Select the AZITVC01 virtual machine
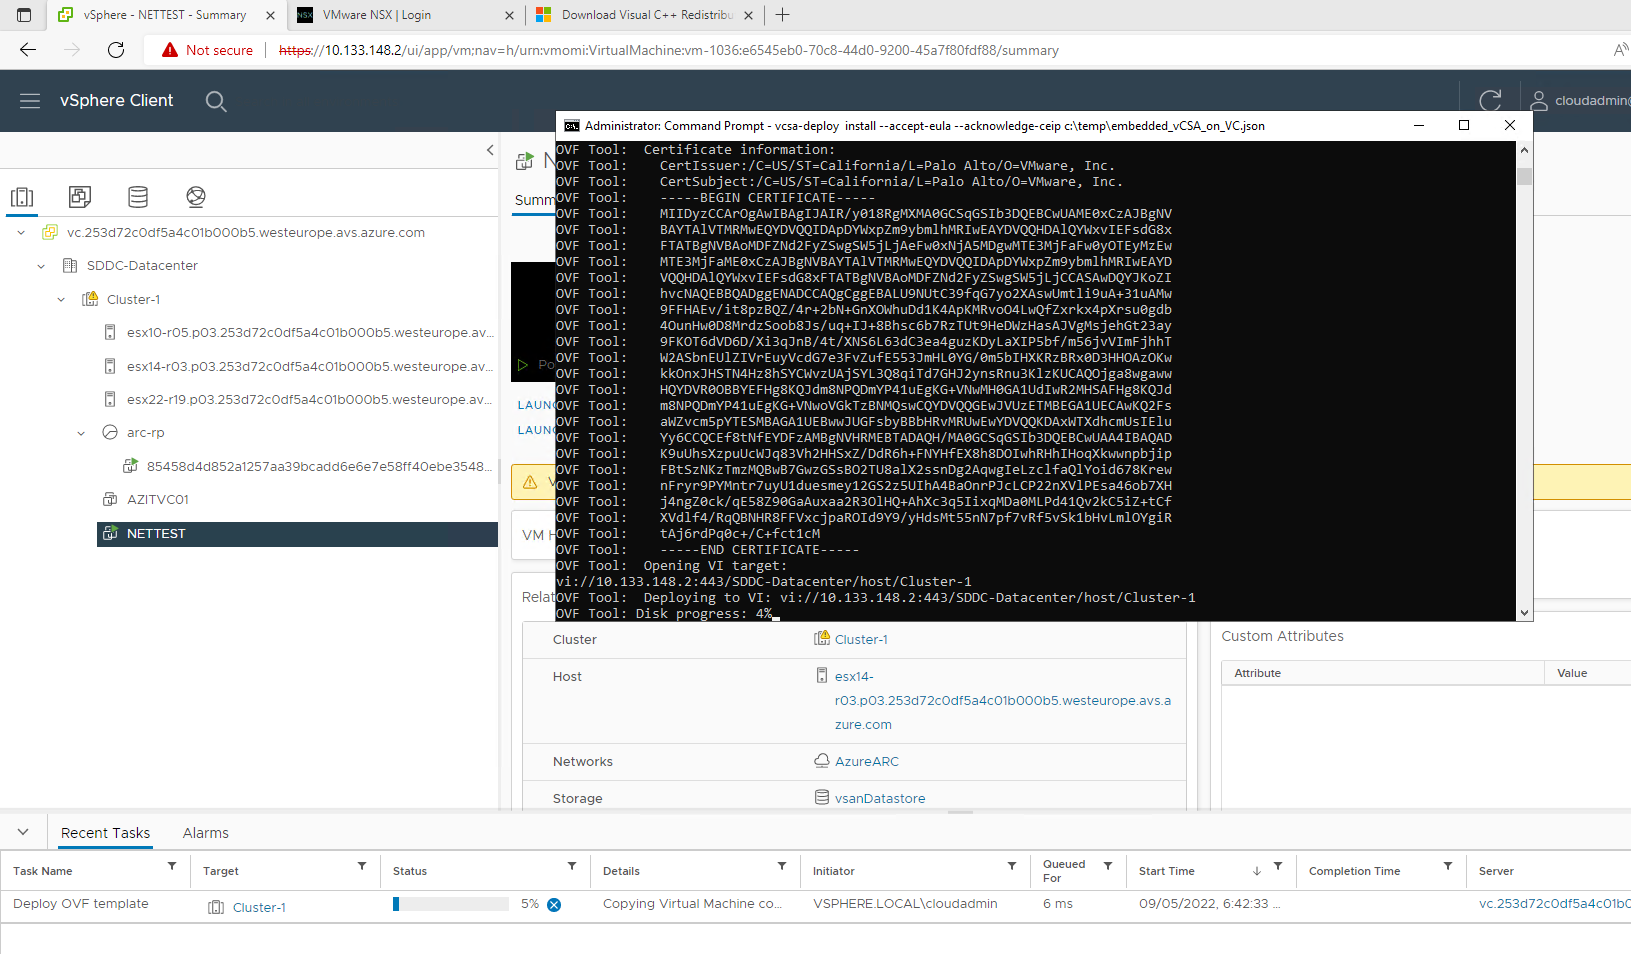The width and height of the screenshot is (1631, 954). (157, 500)
